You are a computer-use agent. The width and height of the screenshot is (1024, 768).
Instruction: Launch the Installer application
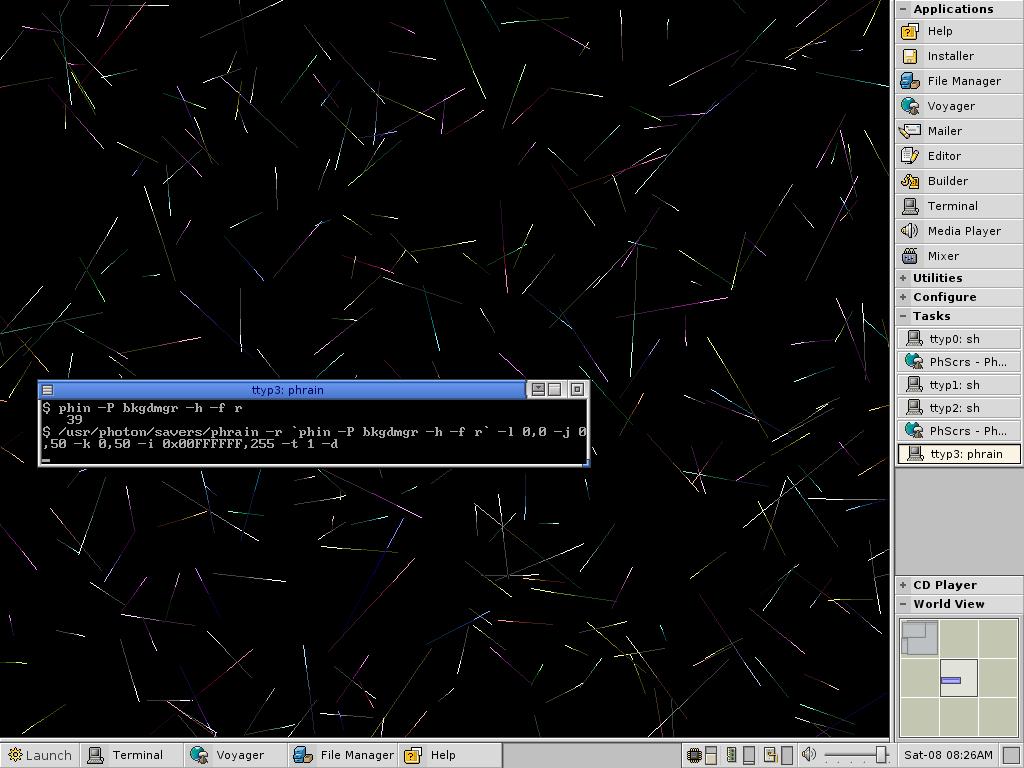click(x=959, y=56)
